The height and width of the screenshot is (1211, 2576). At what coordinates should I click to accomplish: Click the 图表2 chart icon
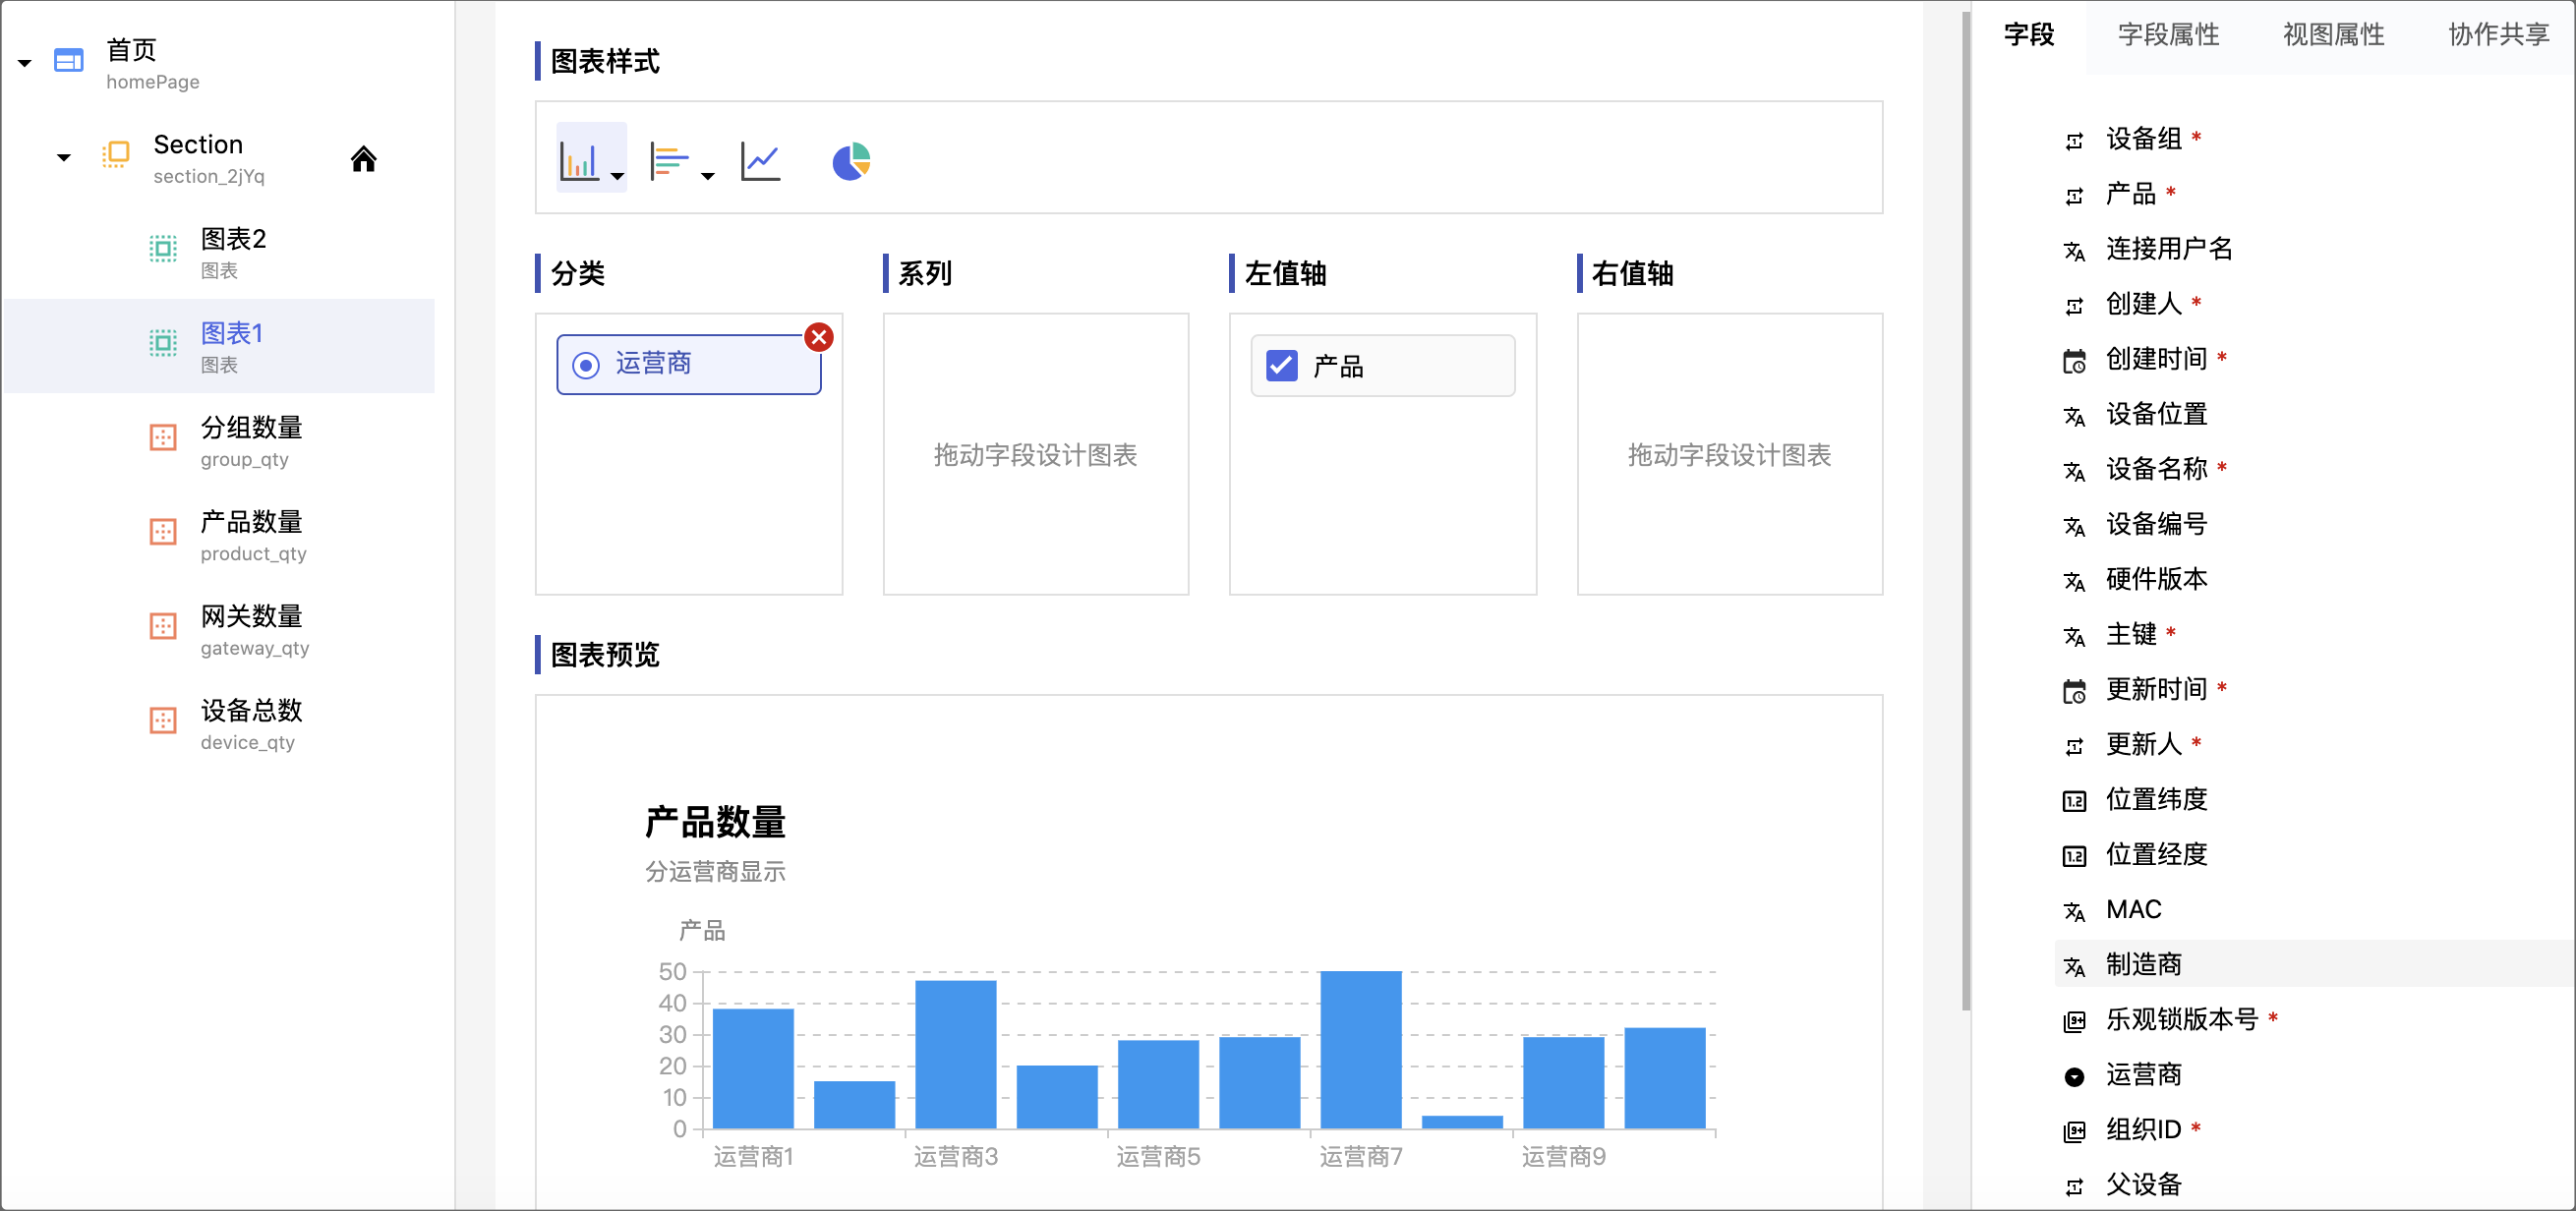[163, 249]
